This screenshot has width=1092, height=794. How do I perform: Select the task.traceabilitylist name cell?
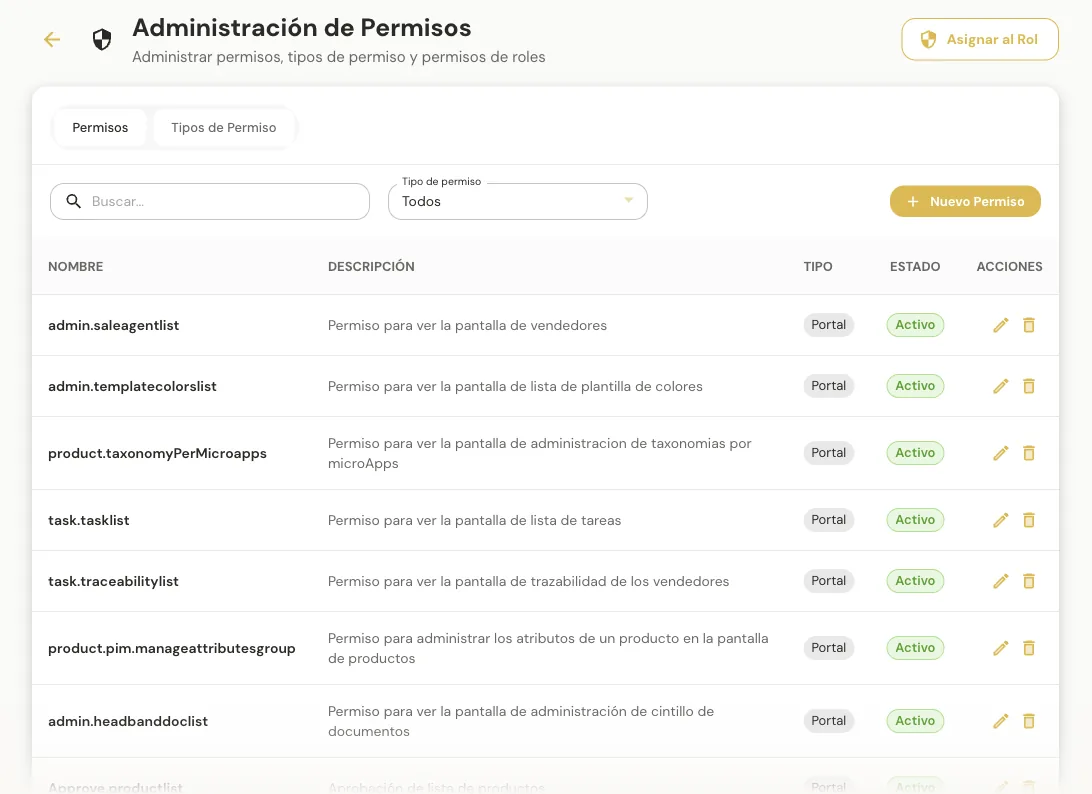[114, 581]
